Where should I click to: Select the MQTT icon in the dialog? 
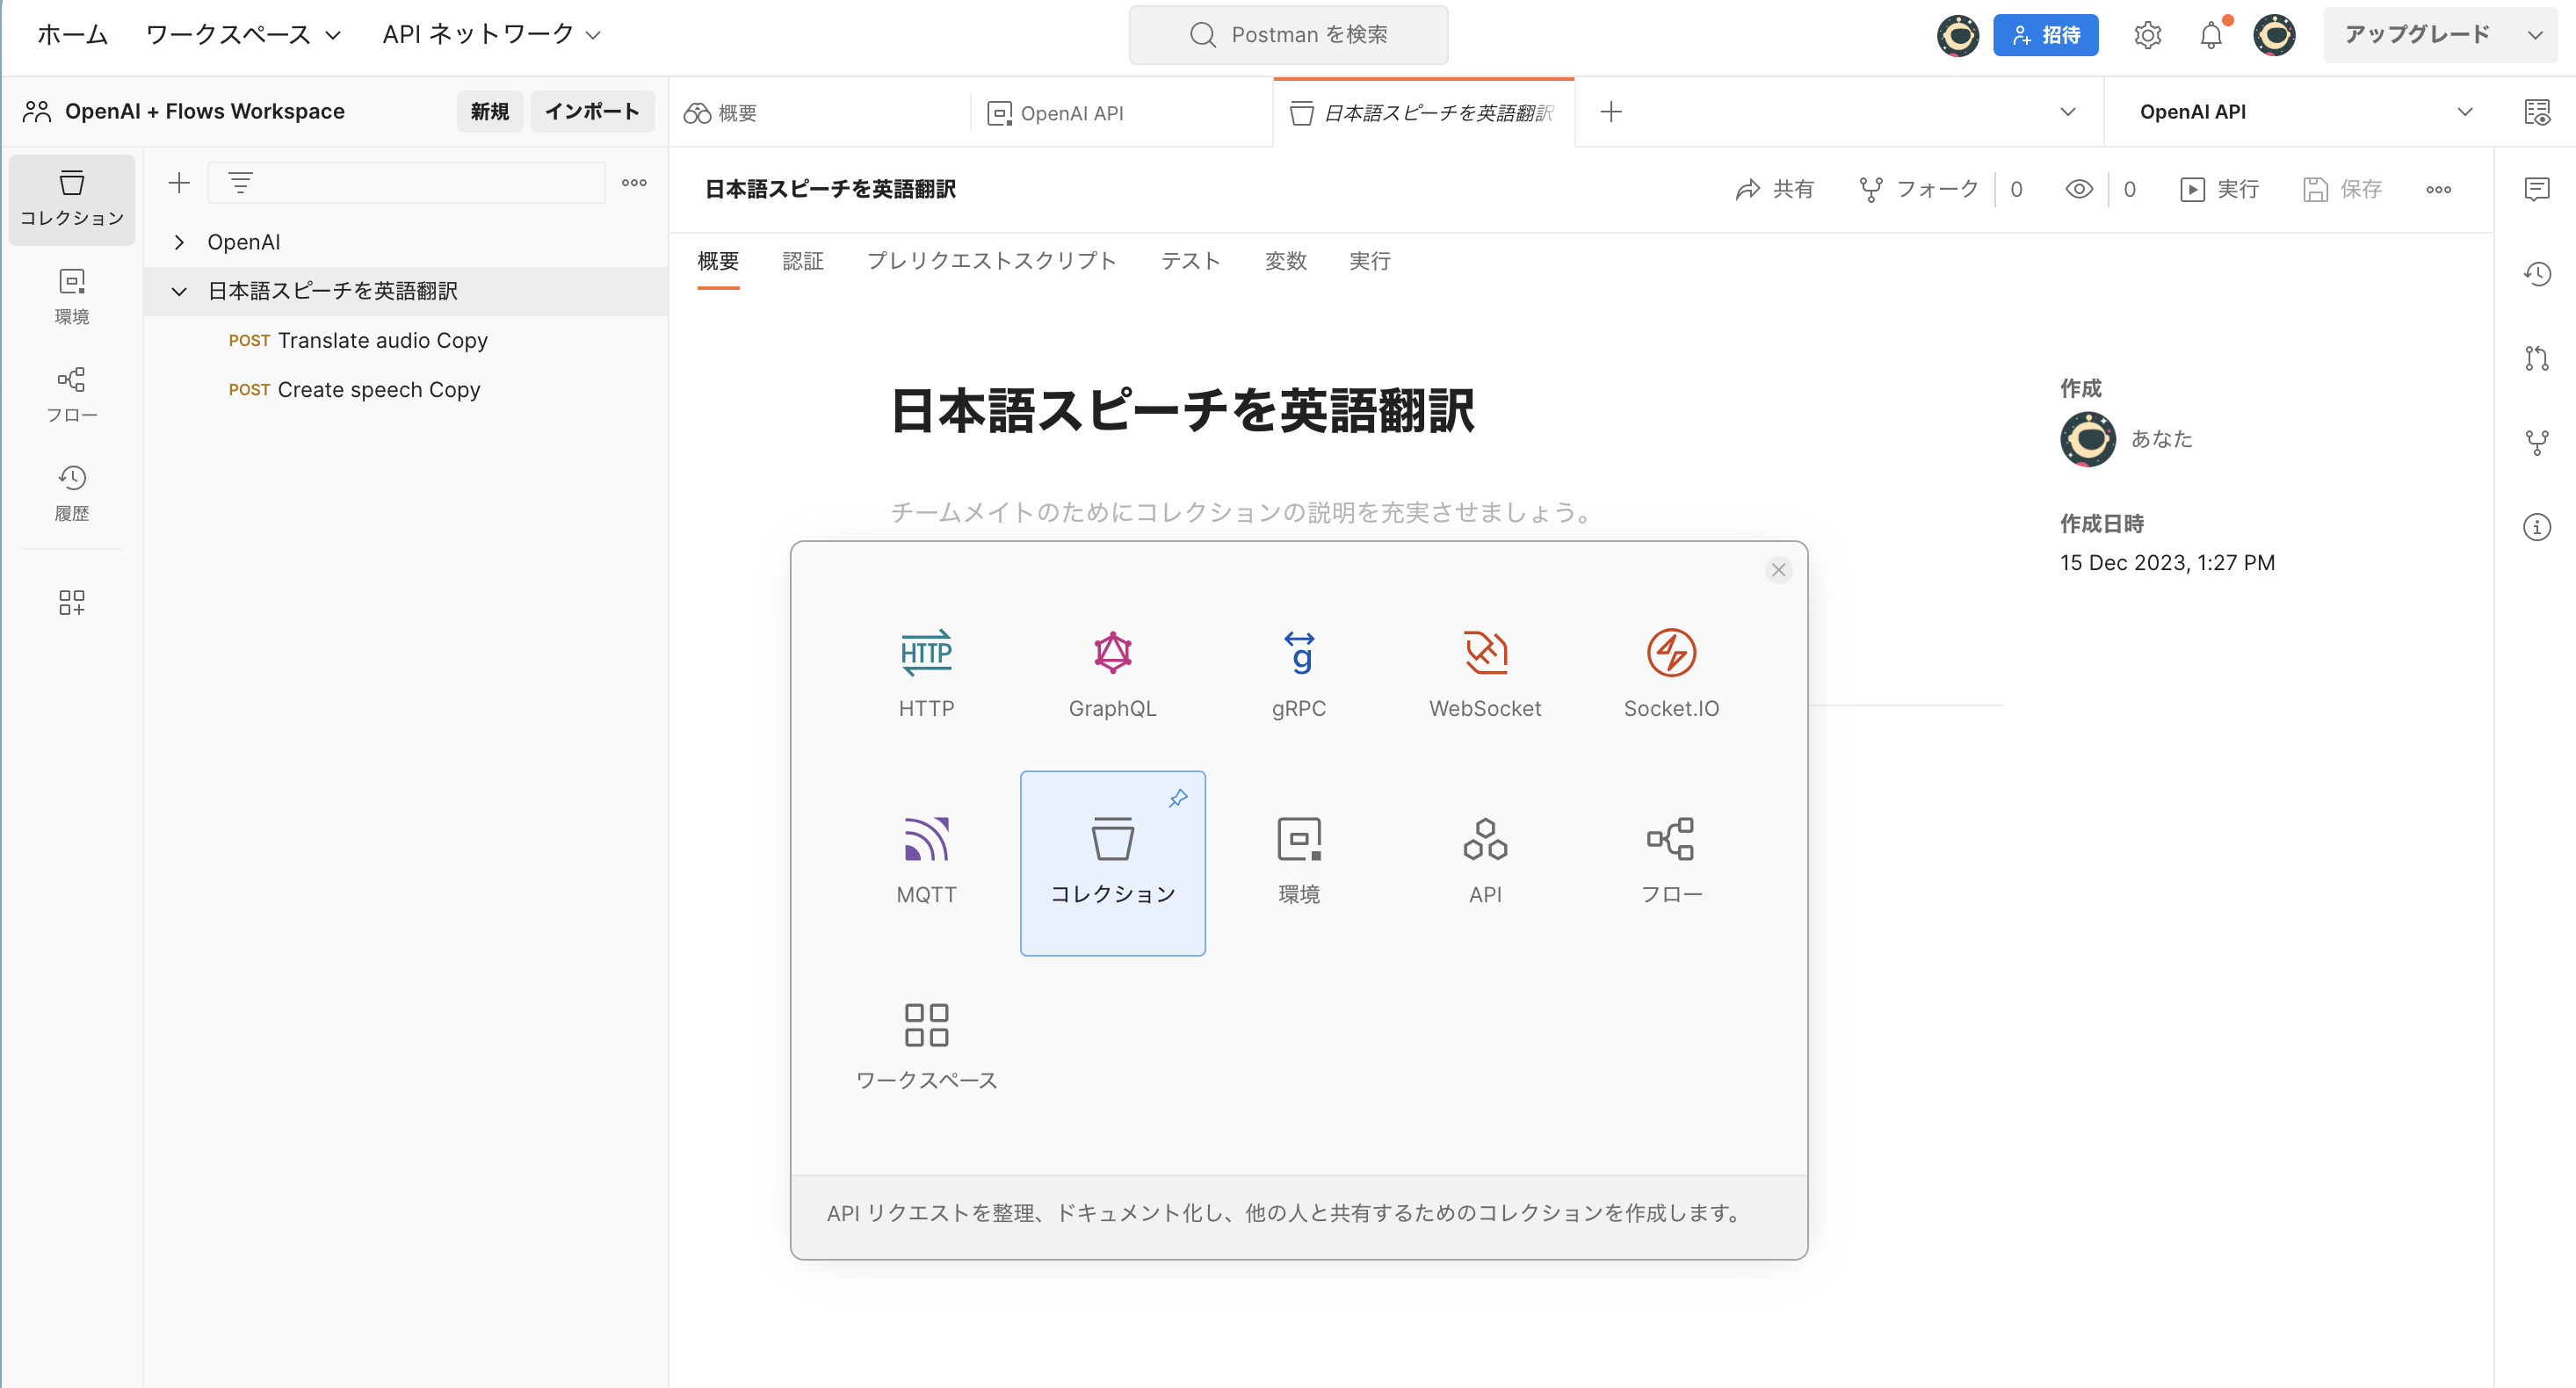926,840
